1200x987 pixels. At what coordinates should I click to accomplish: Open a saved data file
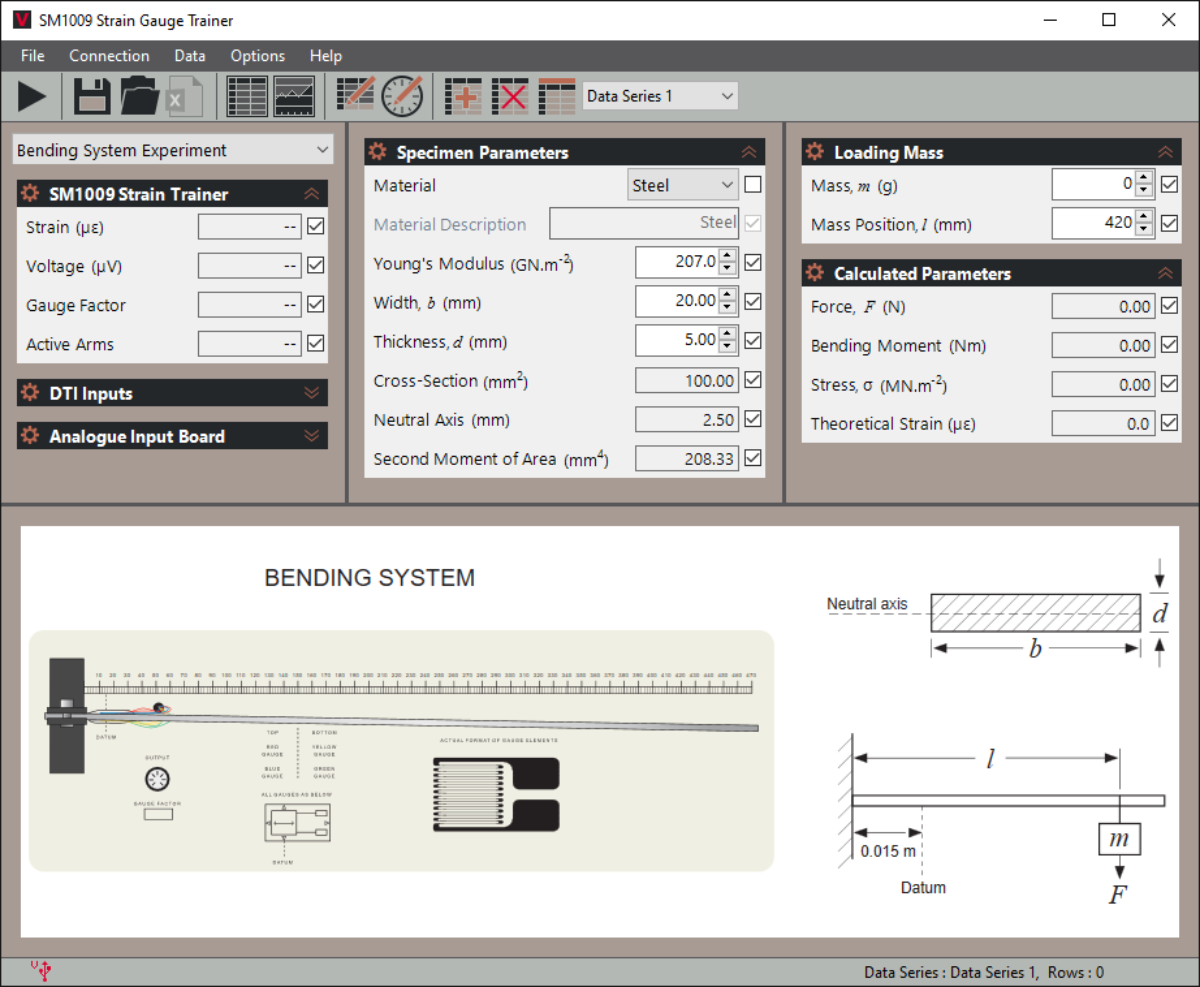(x=140, y=95)
